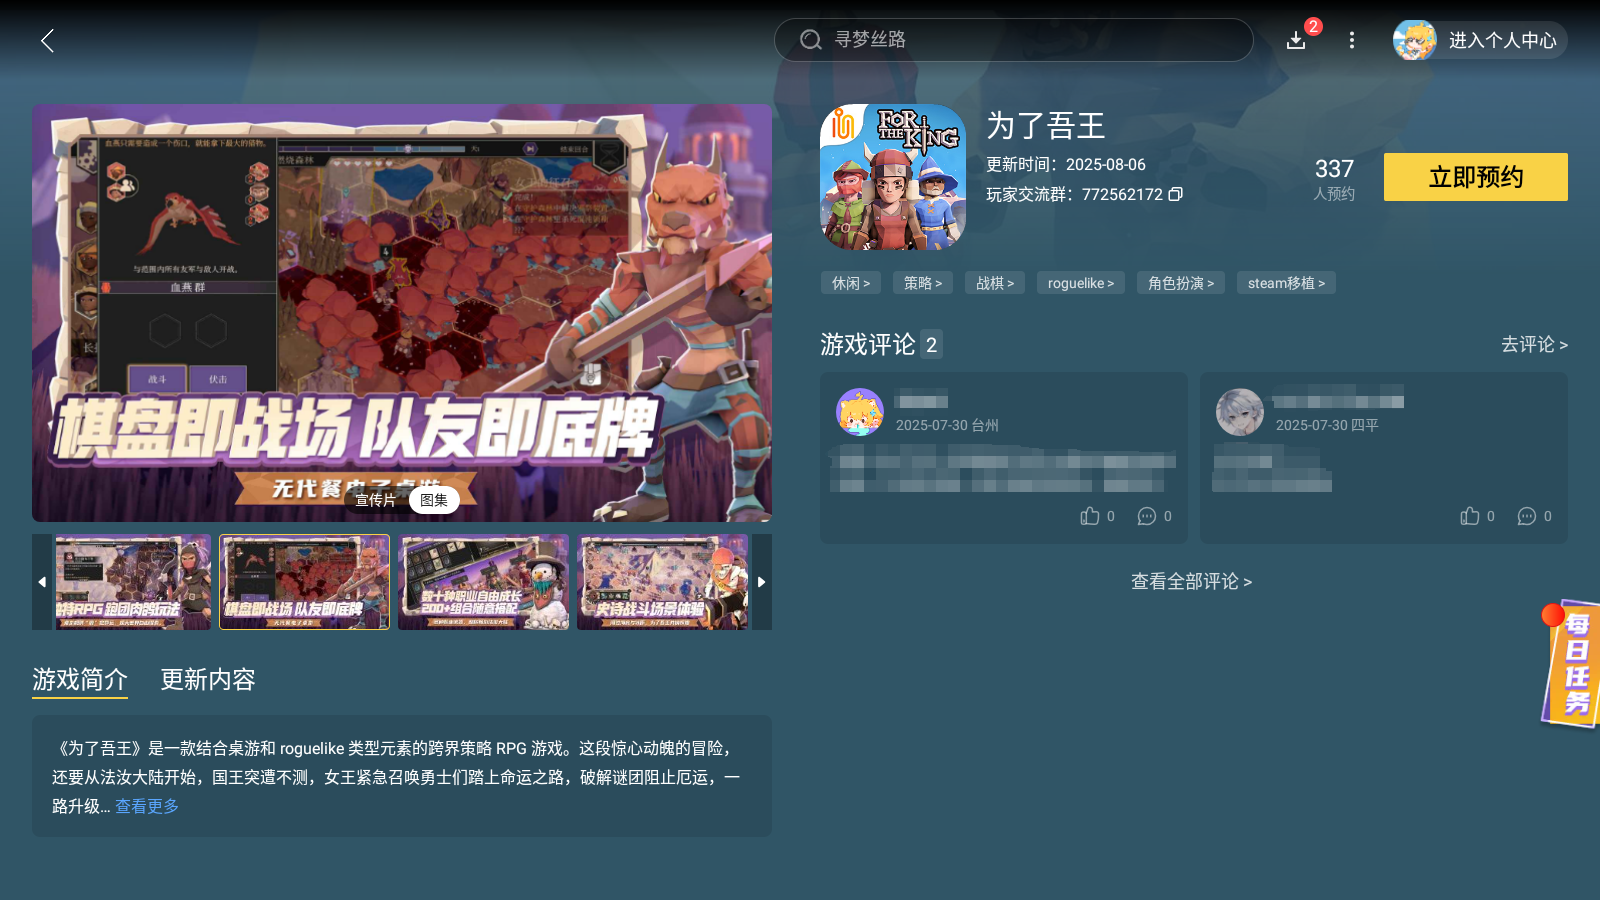The height and width of the screenshot is (900, 1600).
Task: Select the 数十种职业自由成长 thumbnail
Action: click(x=483, y=582)
